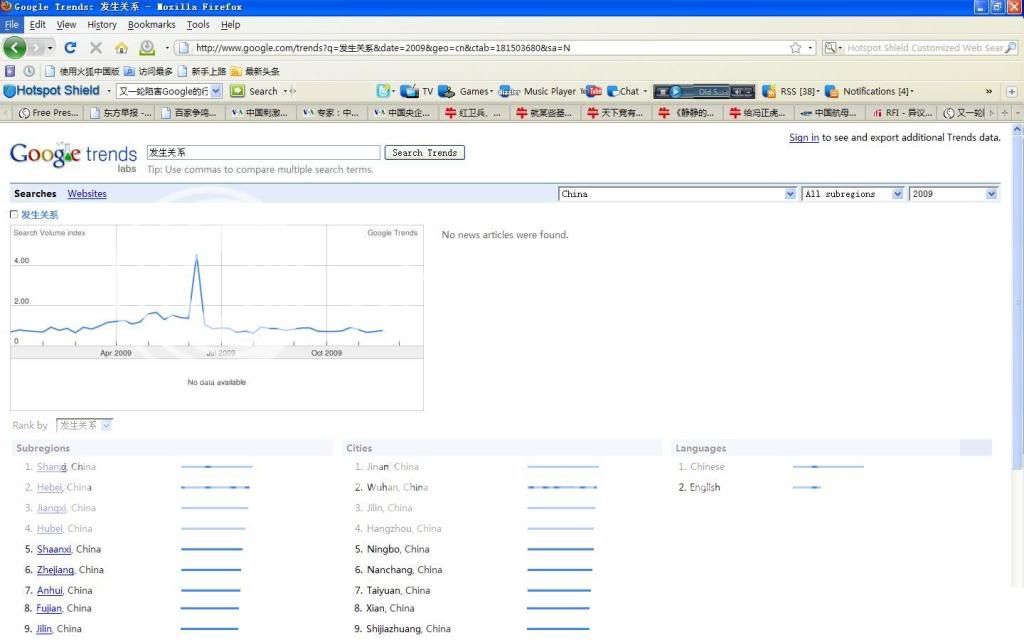Toggle the 发生关系 search term checkbox

click(14, 214)
